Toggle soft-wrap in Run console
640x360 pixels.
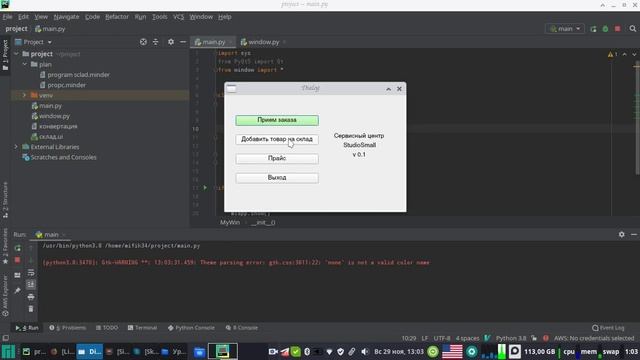[31, 273]
